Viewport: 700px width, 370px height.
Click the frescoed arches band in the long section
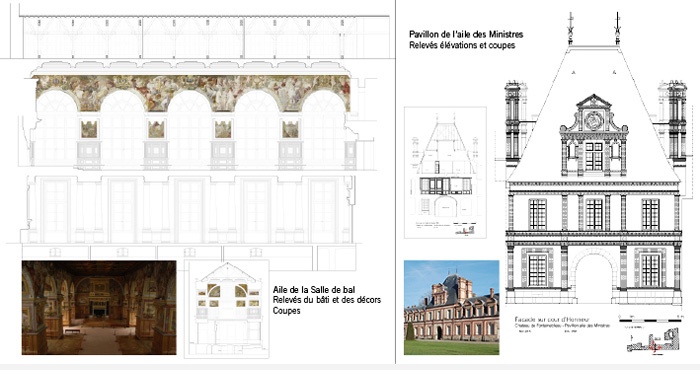point(192,93)
